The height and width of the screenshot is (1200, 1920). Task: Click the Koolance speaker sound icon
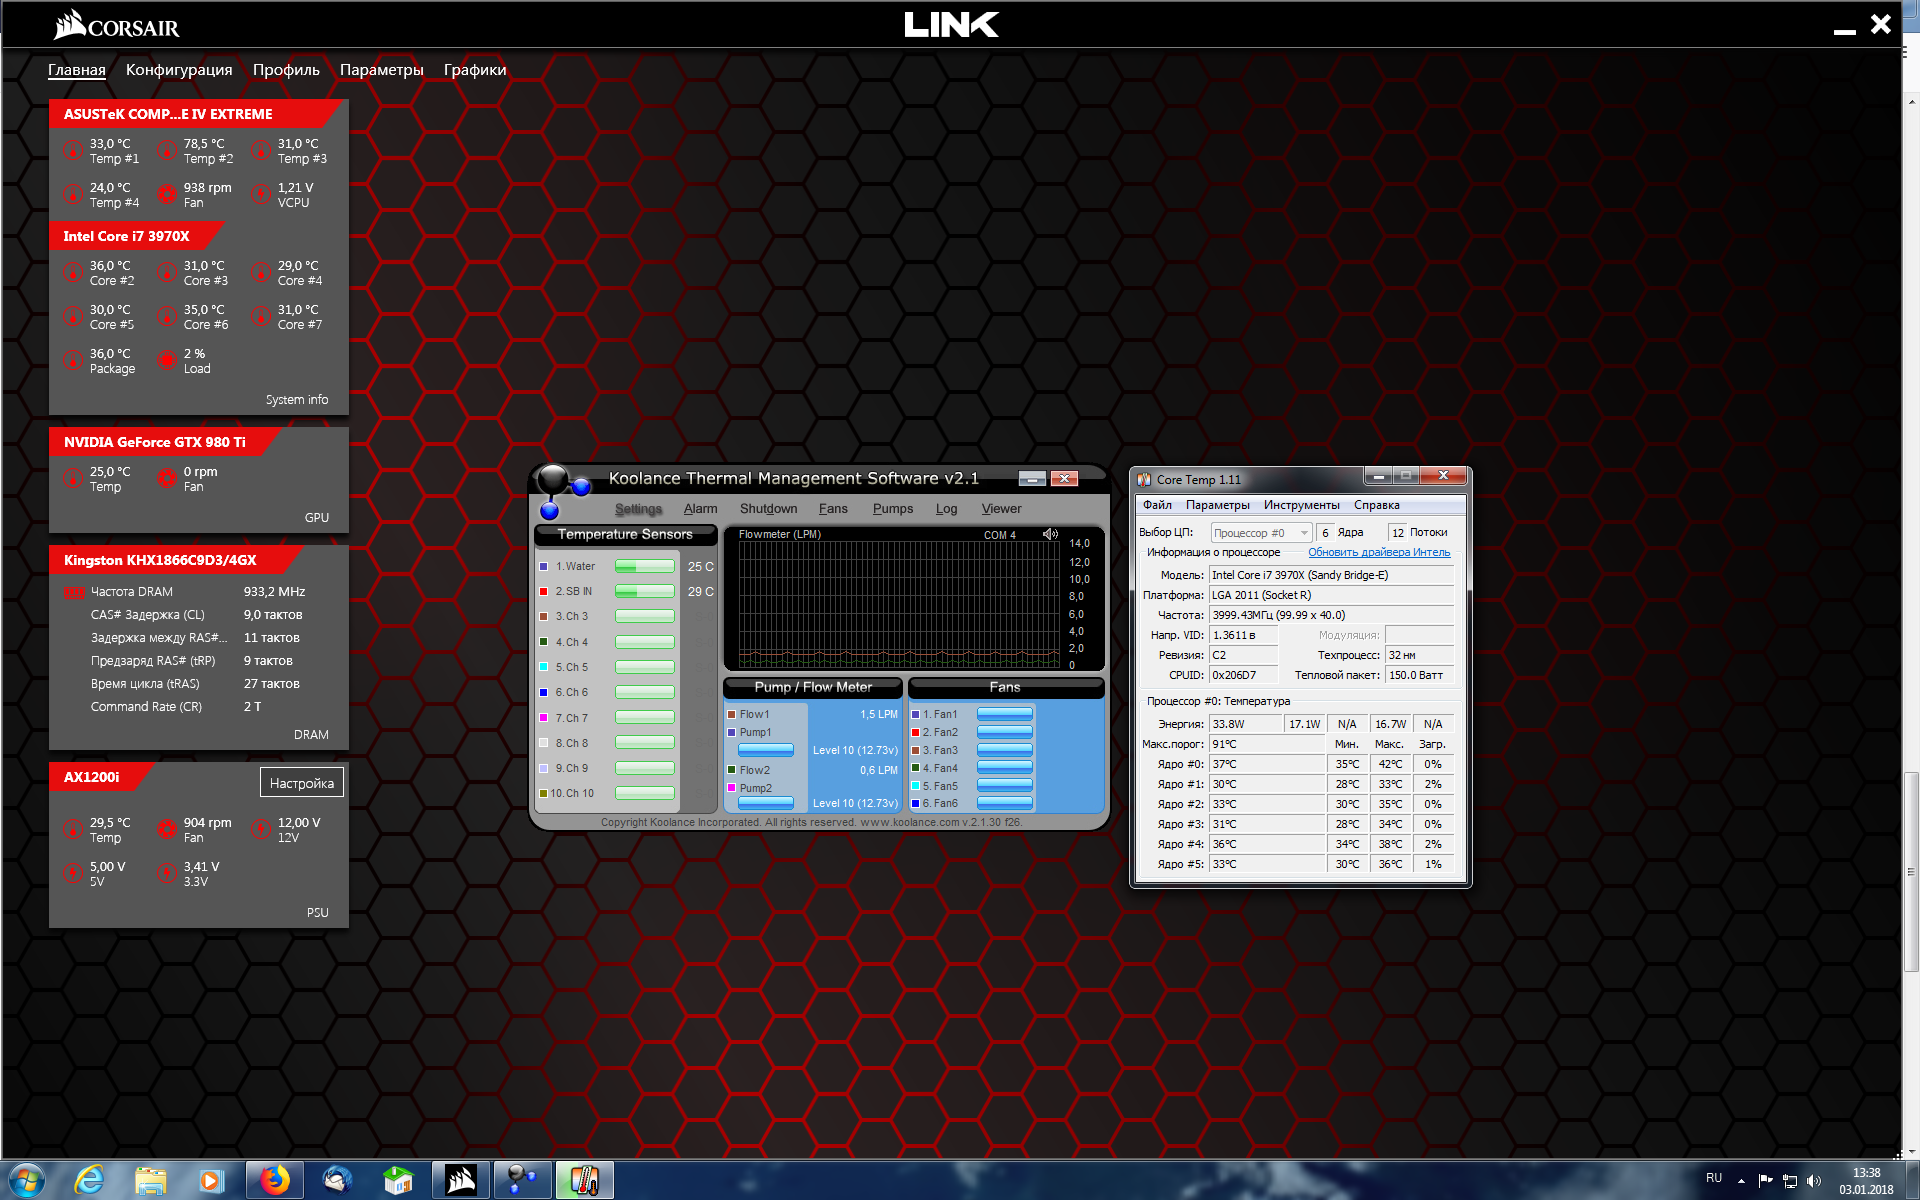[1050, 534]
